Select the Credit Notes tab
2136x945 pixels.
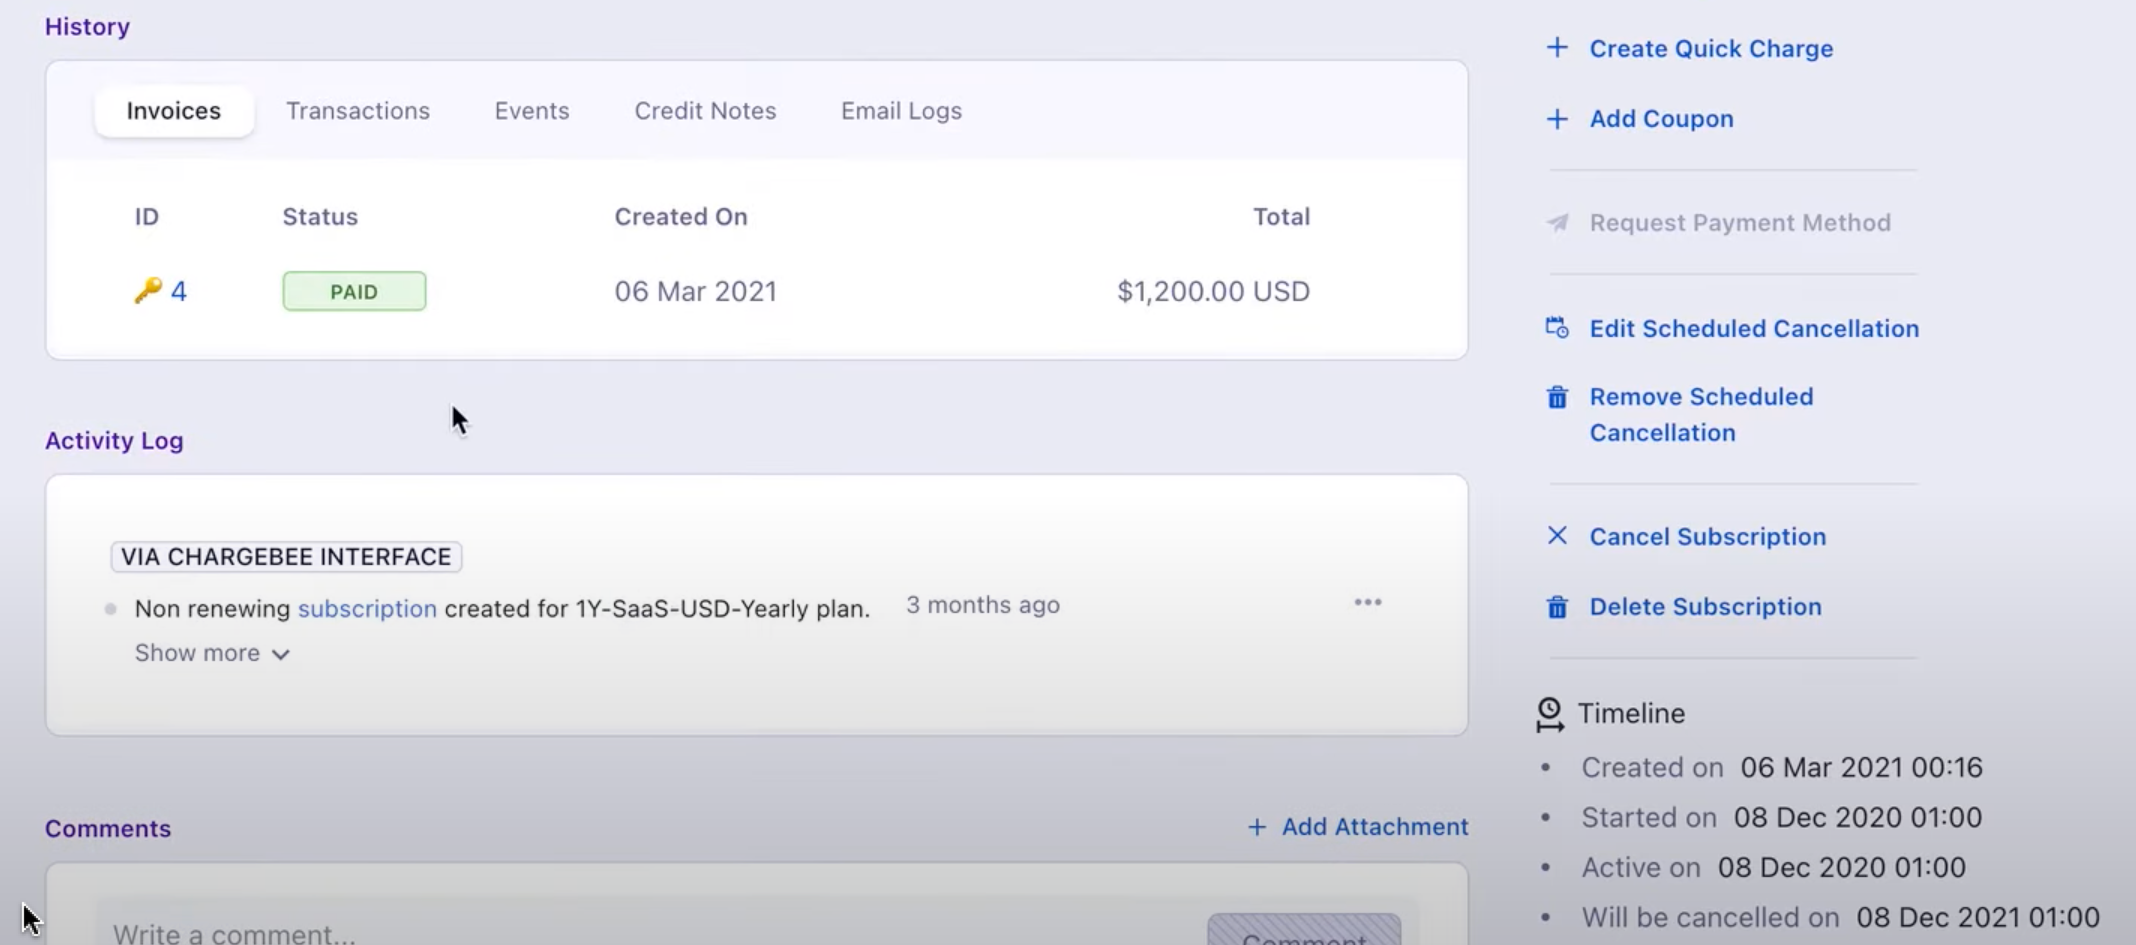705,111
